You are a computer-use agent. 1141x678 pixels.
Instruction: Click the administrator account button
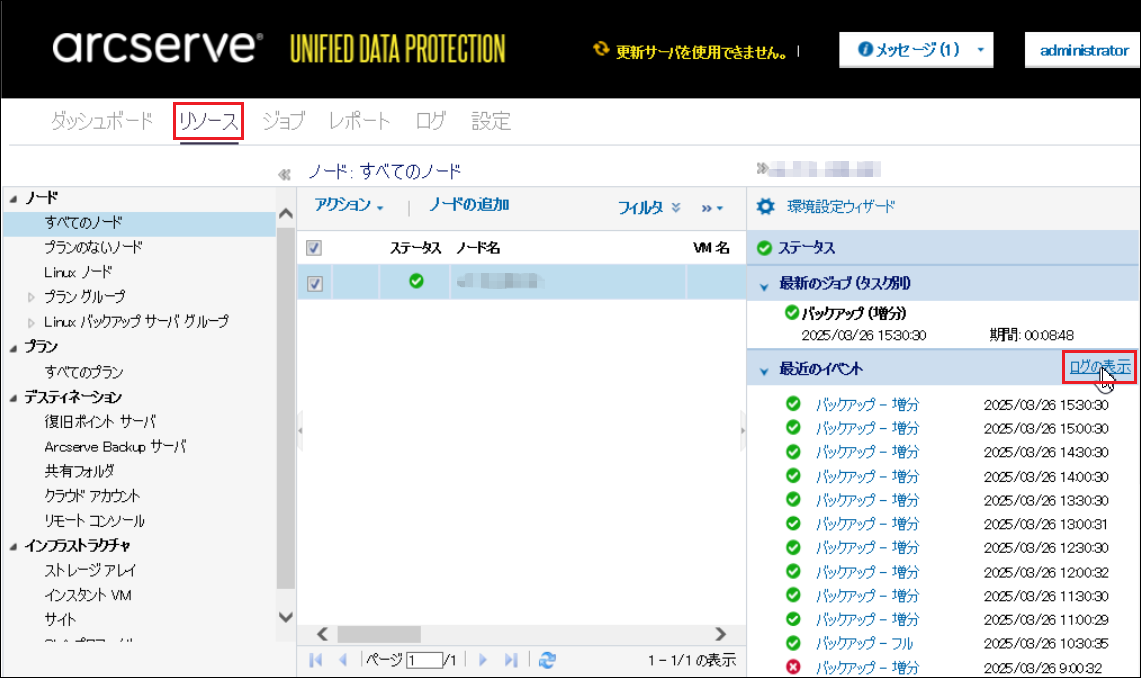coord(1084,50)
